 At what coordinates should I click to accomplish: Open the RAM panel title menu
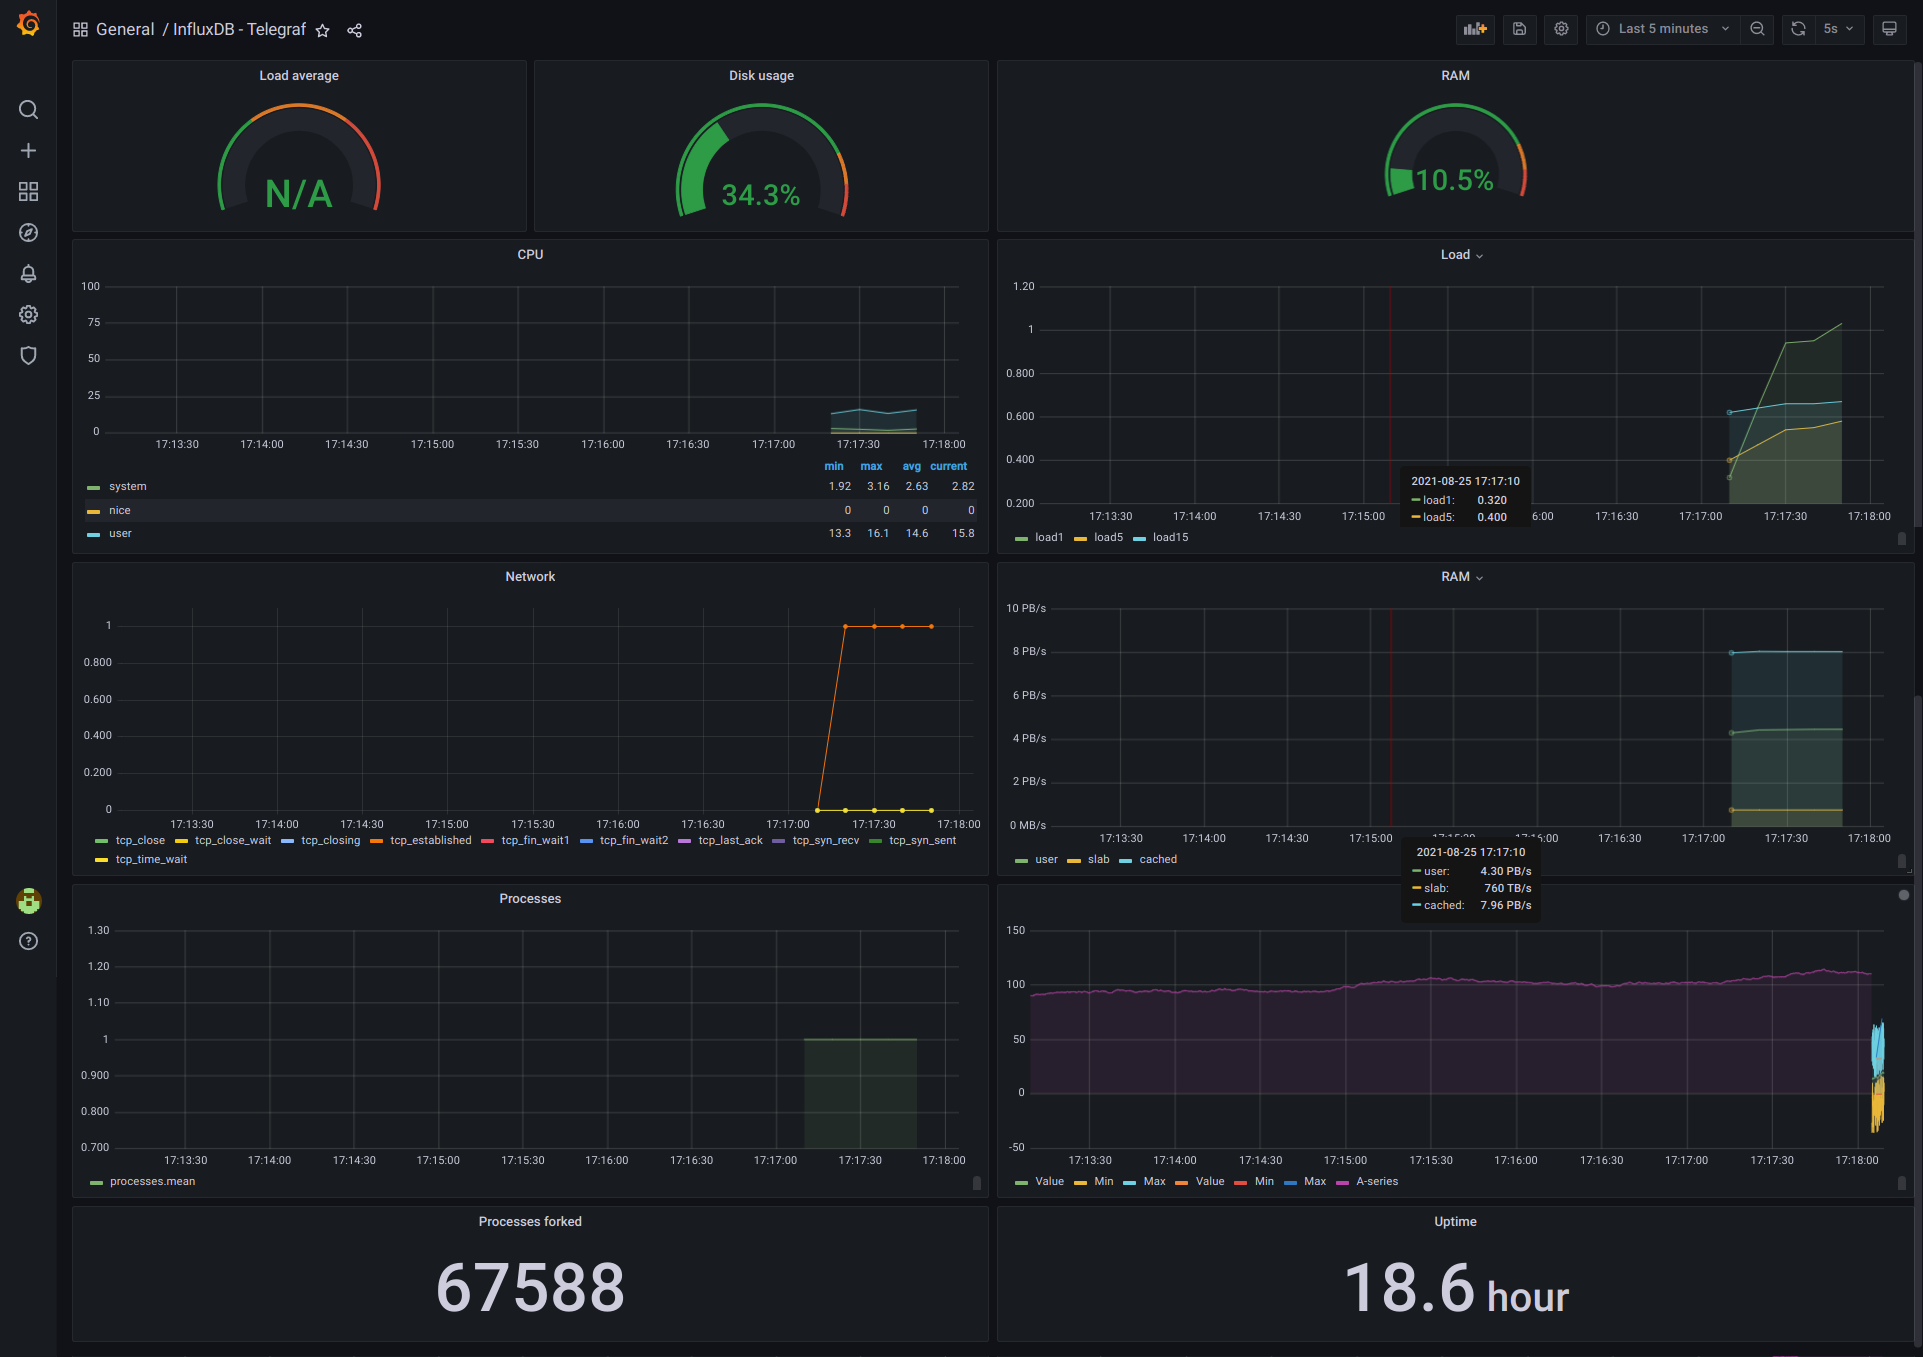pos(1461,576)
